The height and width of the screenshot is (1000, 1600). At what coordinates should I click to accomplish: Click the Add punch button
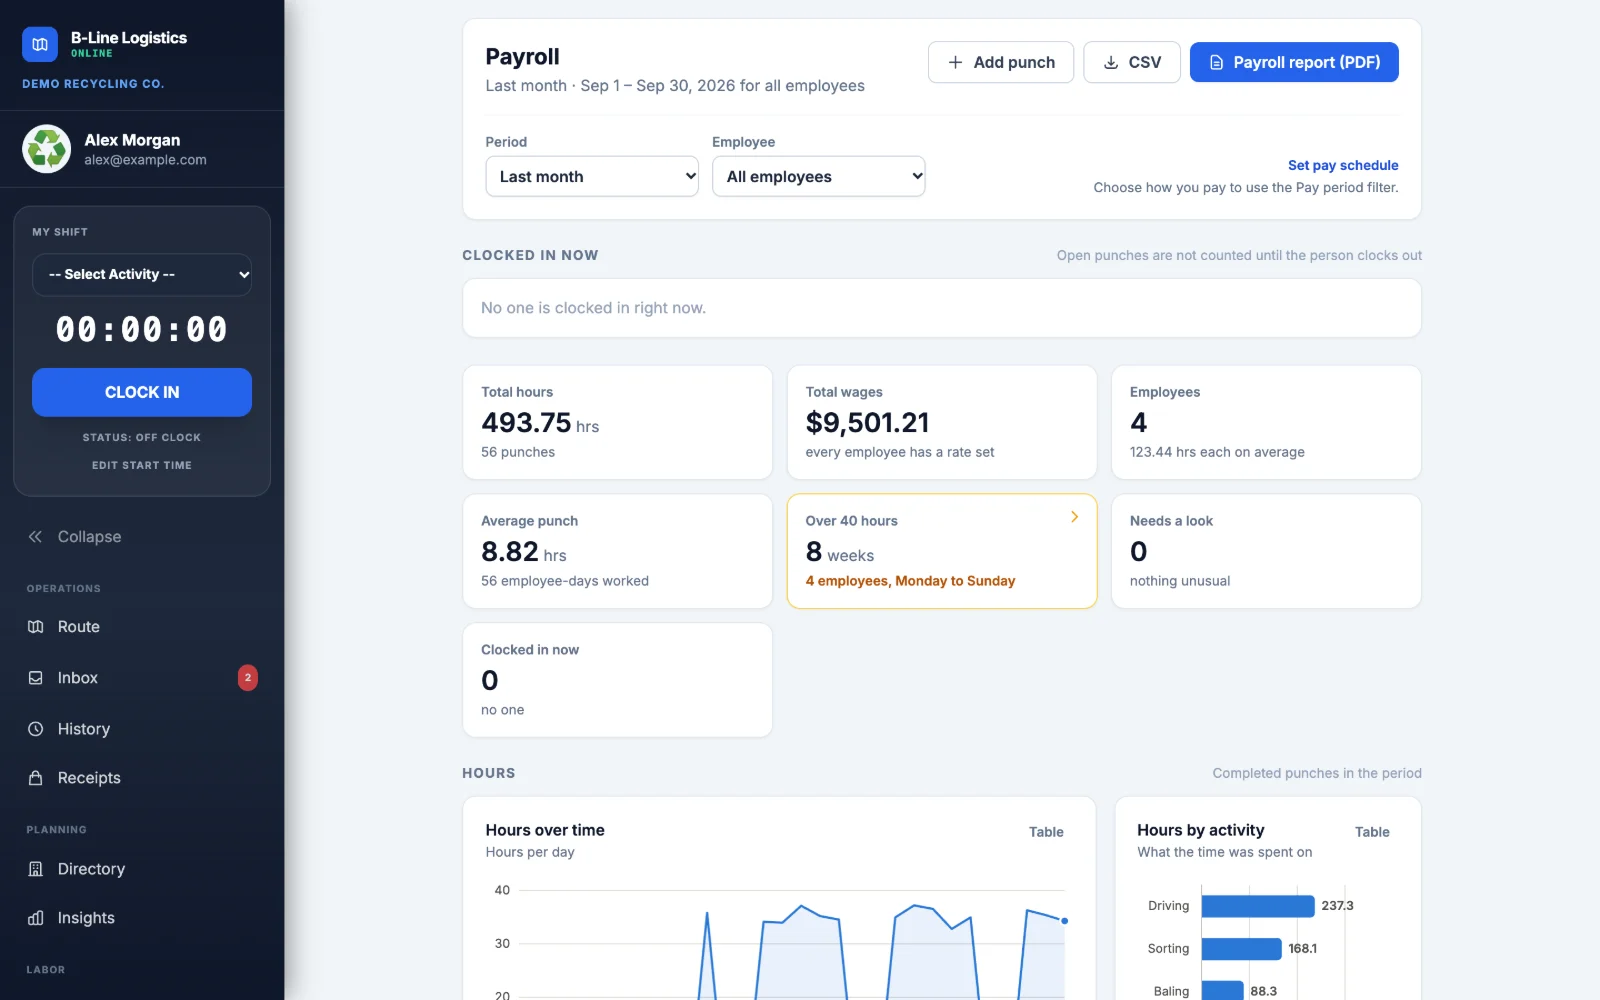coord(1001,62)
